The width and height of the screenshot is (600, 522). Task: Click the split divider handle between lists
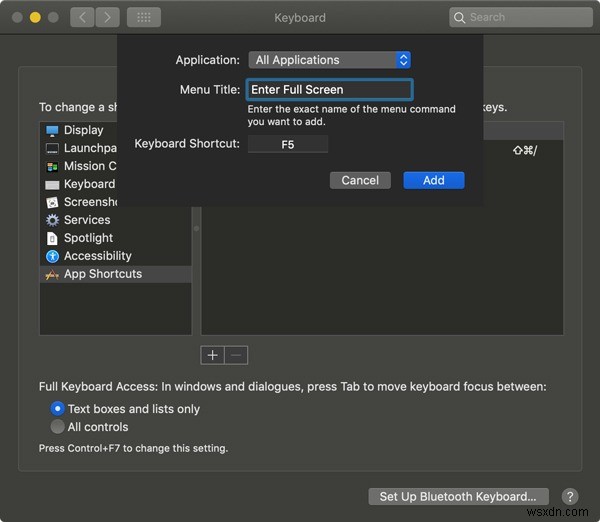click(196, 228)
